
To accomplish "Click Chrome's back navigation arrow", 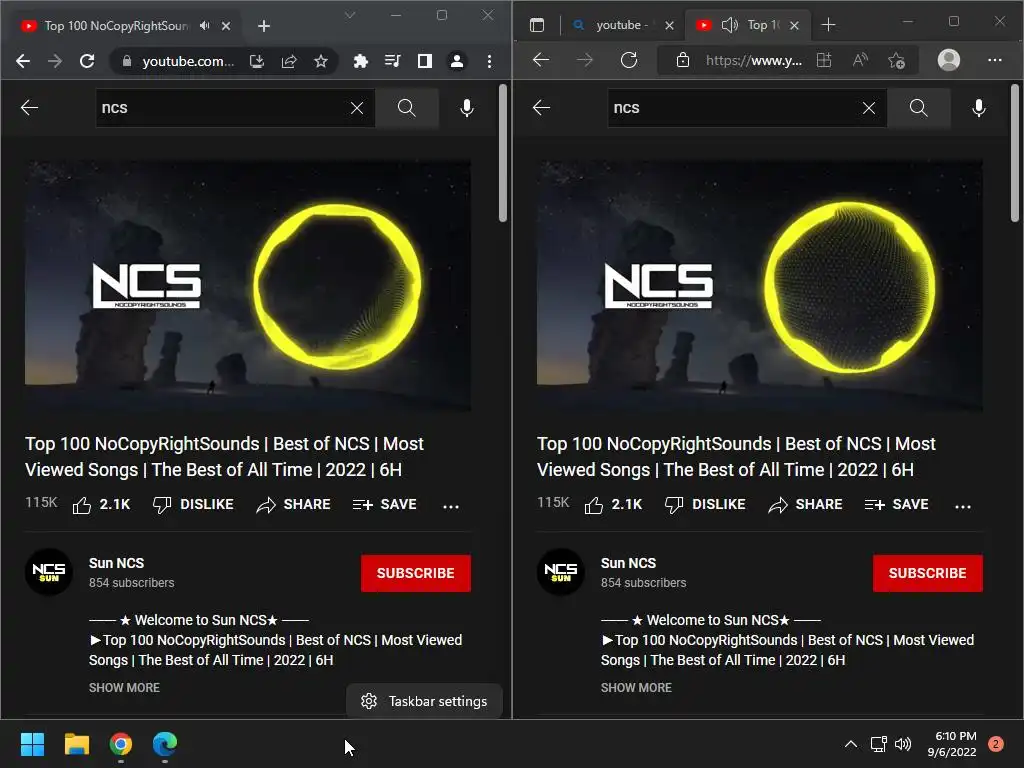I will click(23, 61).
